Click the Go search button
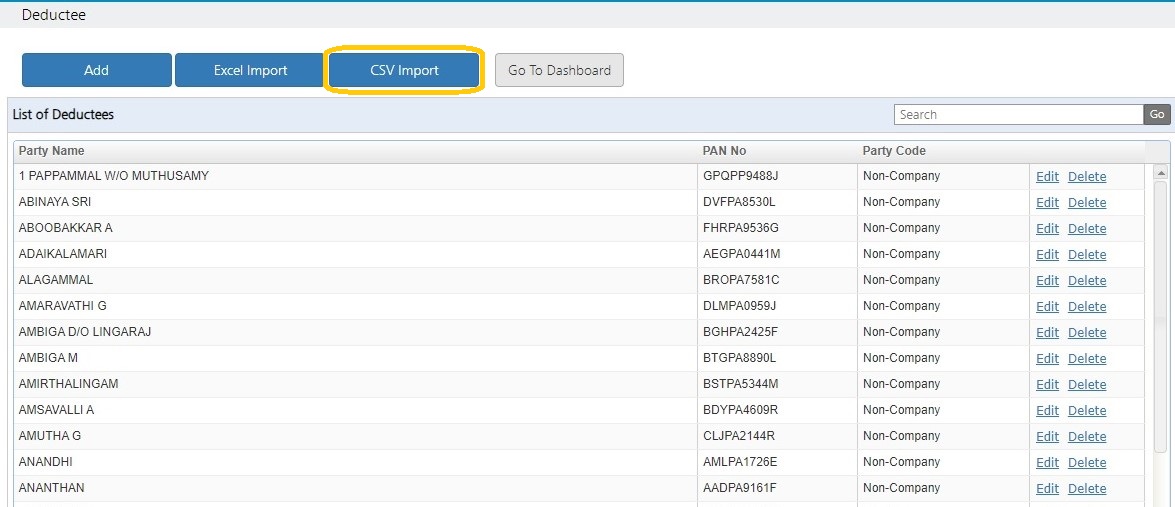The width and height of the screenshot is (1175, 507). (1157, 115)
